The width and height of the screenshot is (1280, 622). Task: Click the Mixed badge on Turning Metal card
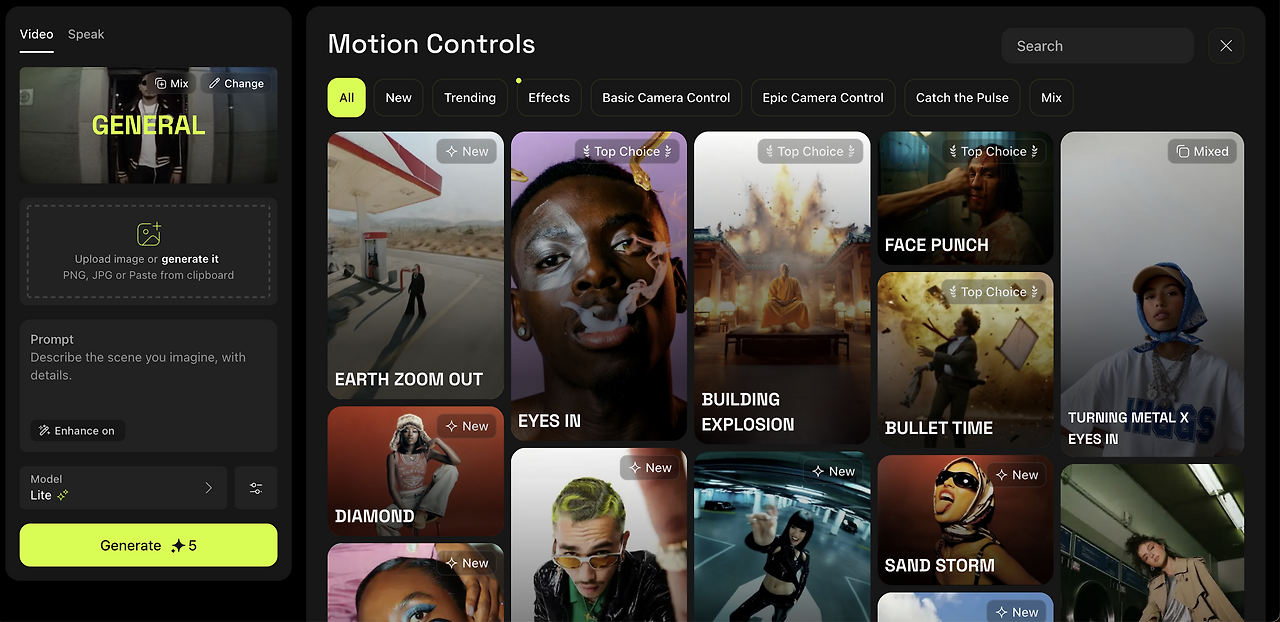click(1203, 151)
